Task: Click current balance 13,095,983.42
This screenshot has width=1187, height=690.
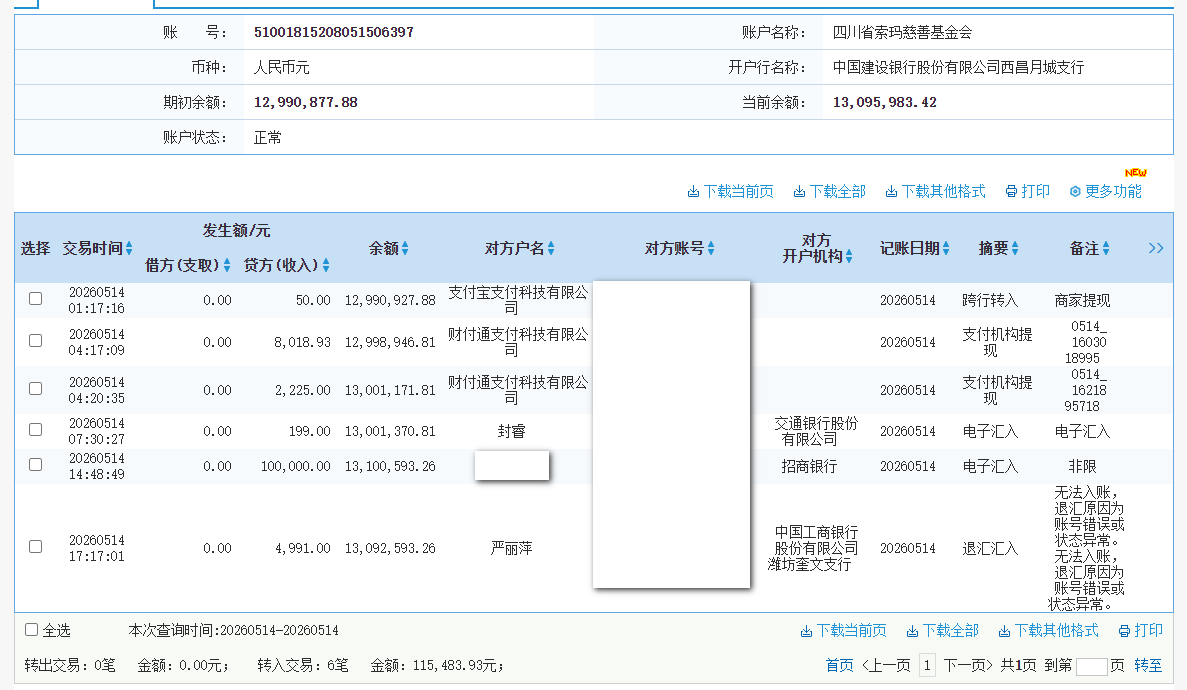Action: pyautogui.click(x=885, y=102)
